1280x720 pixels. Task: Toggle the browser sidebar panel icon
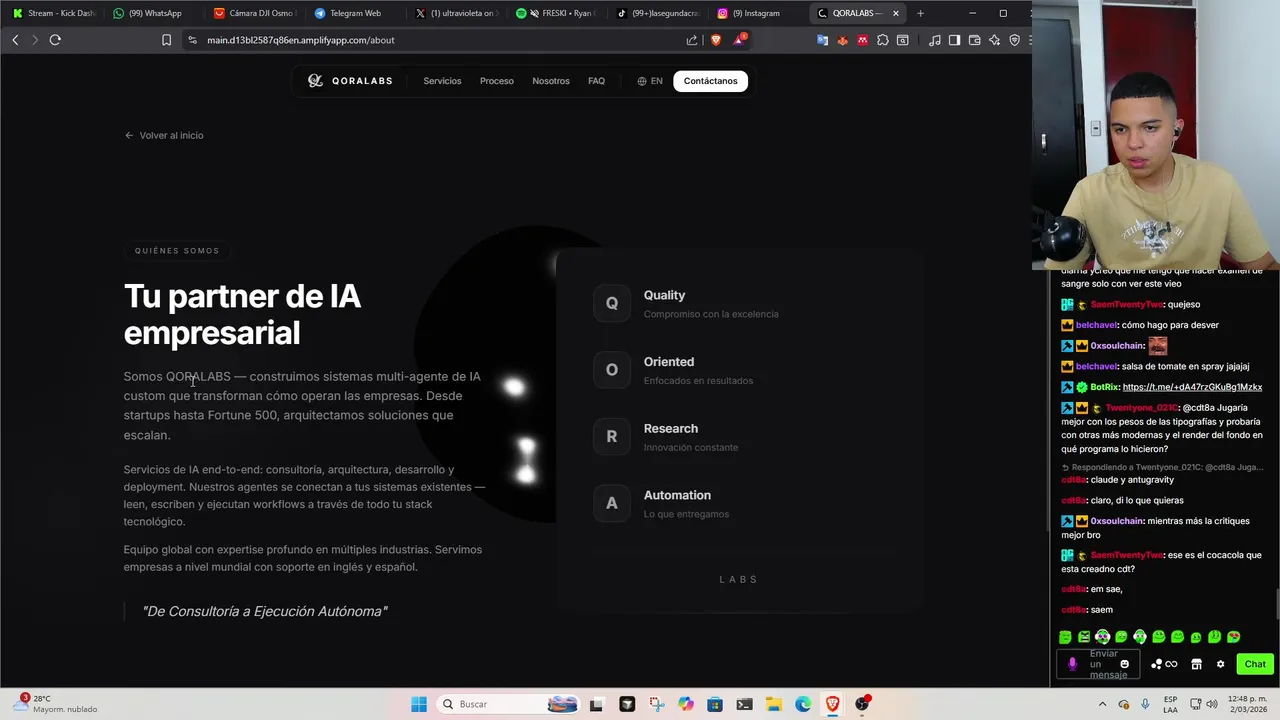pyautogui.click(x=954, y=40)
